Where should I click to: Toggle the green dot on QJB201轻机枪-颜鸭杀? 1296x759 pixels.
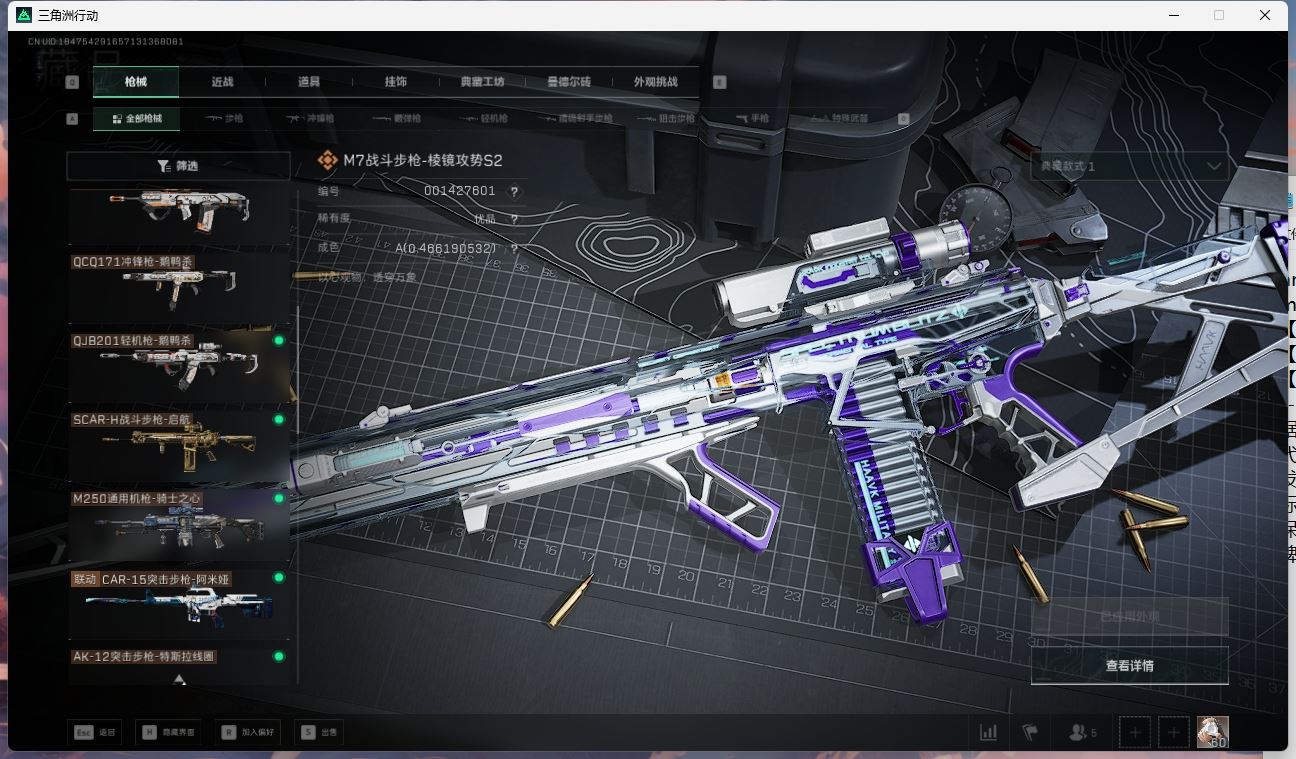tap(280, 339)
